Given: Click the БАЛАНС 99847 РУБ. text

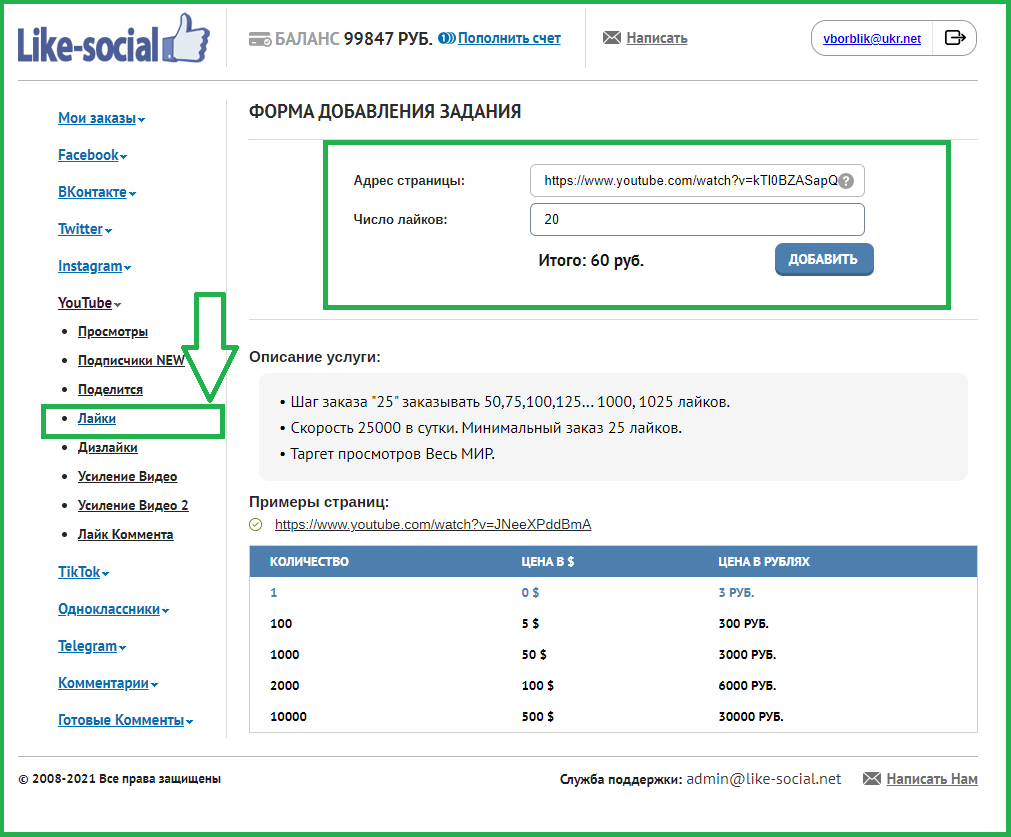Looking at the screenshot, I should tap(353, 39).
